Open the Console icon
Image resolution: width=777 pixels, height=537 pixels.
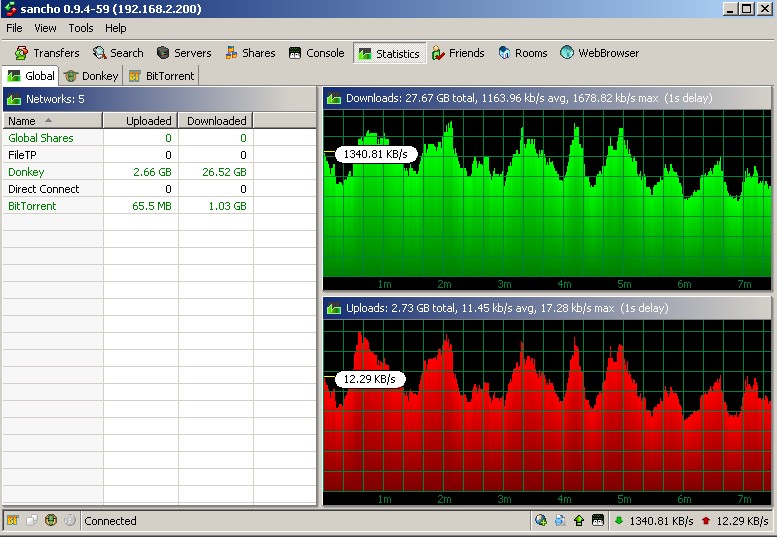point(295,53)
